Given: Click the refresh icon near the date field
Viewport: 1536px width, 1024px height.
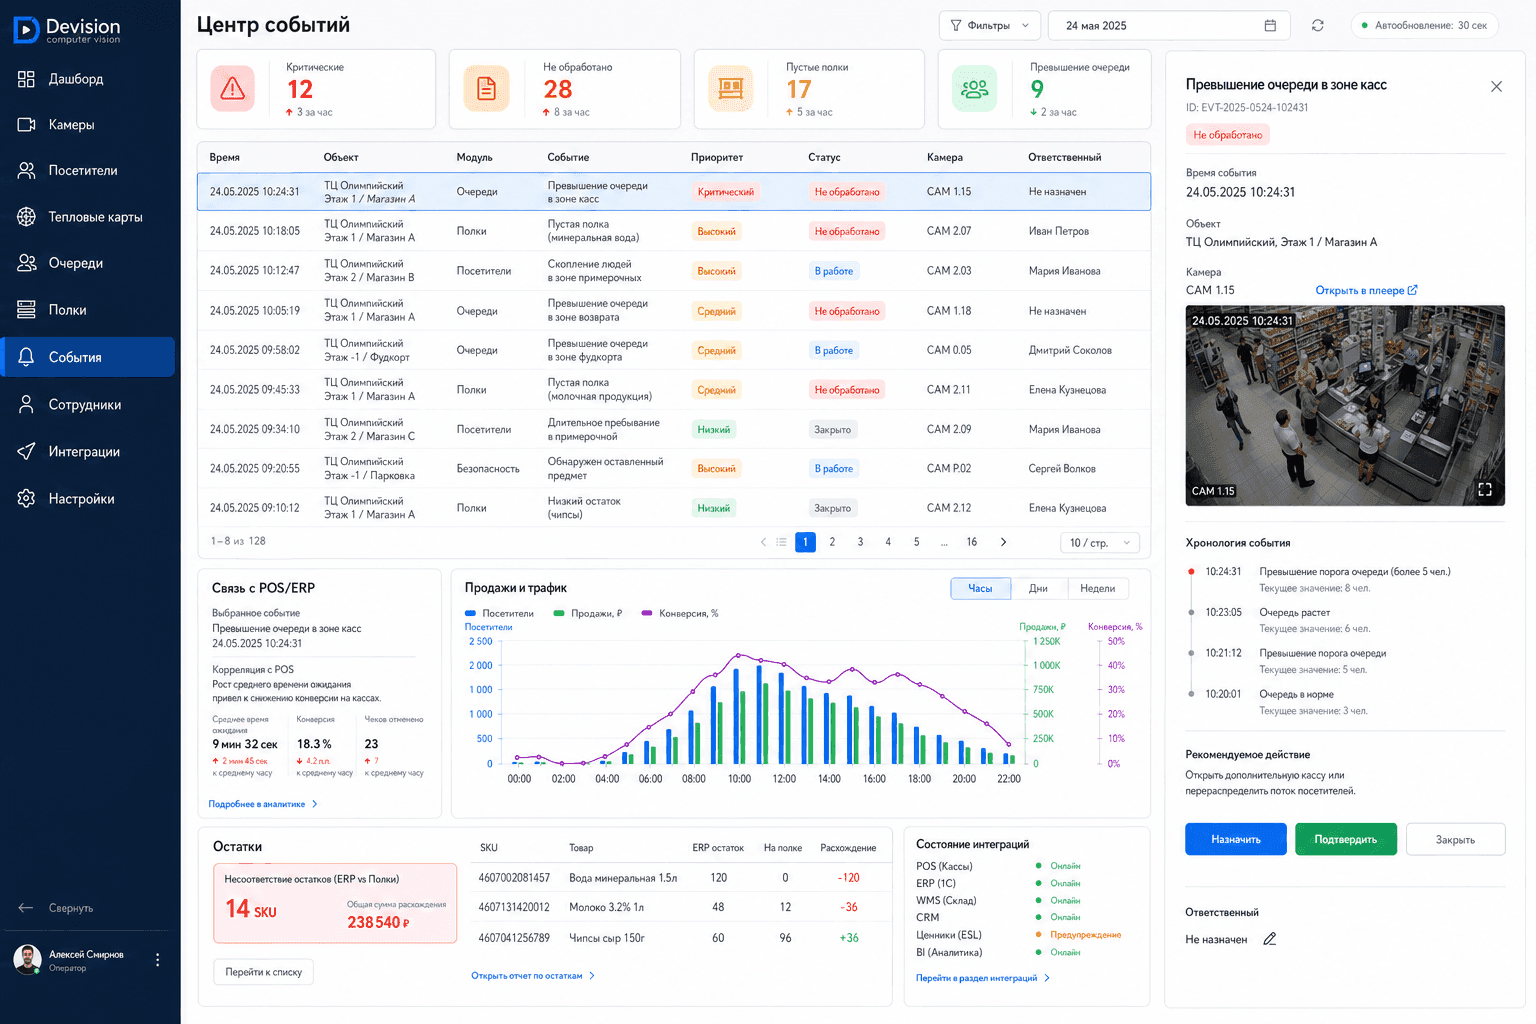Looking at the screenshot, I should click(x=1318, y=26).
